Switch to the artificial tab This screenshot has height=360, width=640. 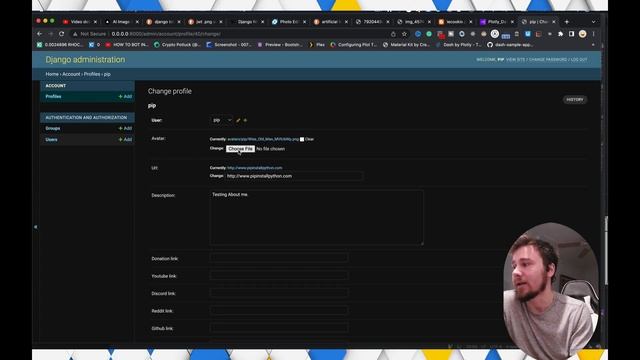pyautogui.click(x=331, y=22)
